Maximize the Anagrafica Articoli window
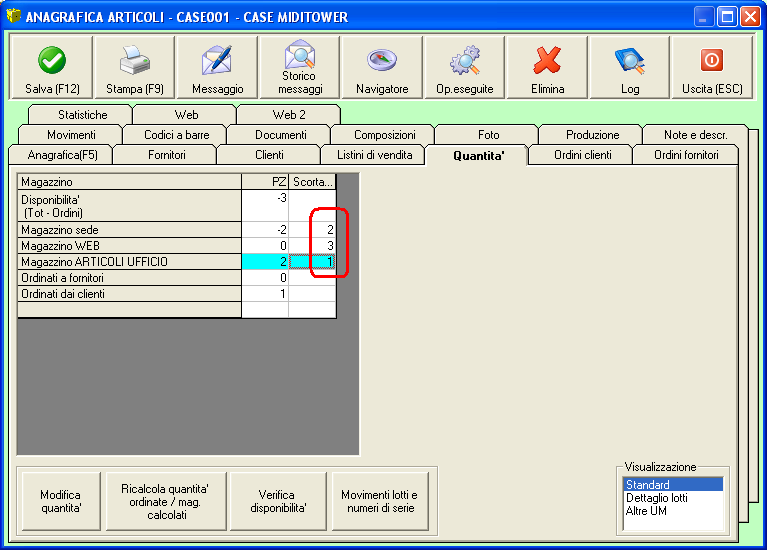The image size is (767, 550). click(727, 17)
